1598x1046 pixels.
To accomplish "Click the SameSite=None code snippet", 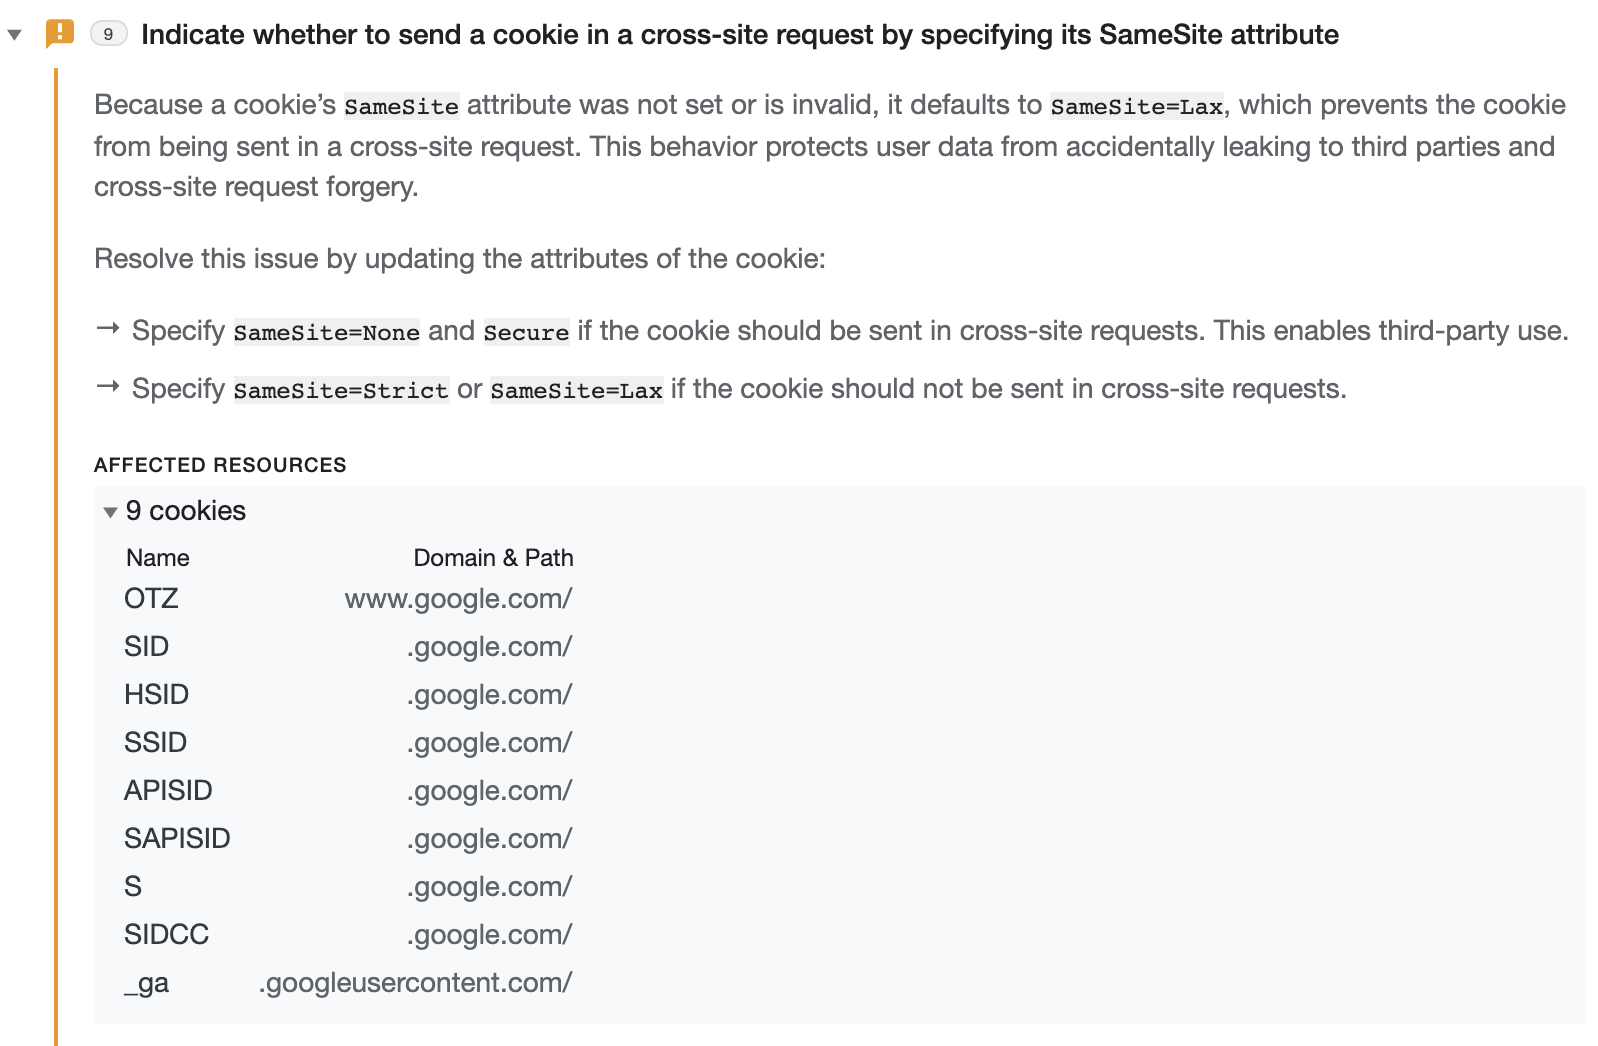I will (326, 331).
